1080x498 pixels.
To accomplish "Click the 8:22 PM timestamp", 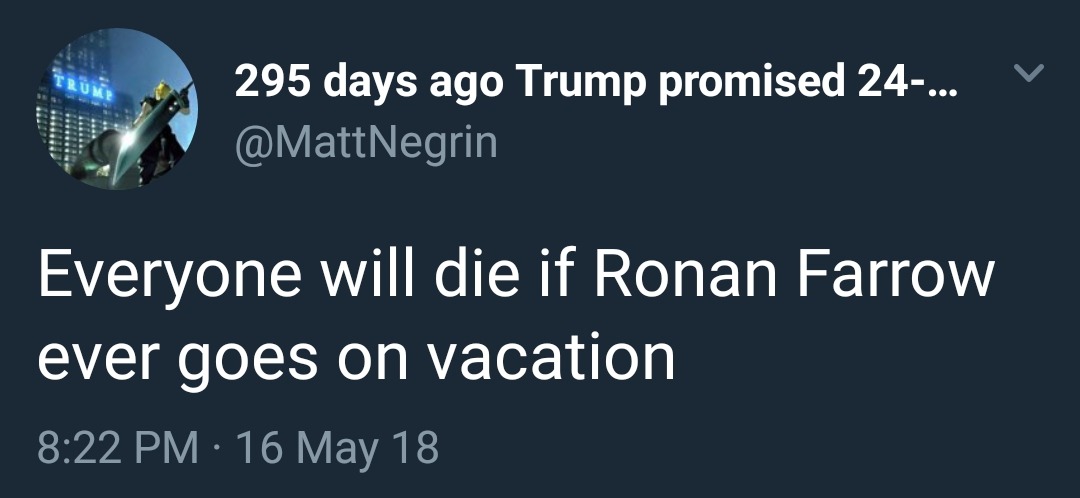I will click(x=117, y=447).
